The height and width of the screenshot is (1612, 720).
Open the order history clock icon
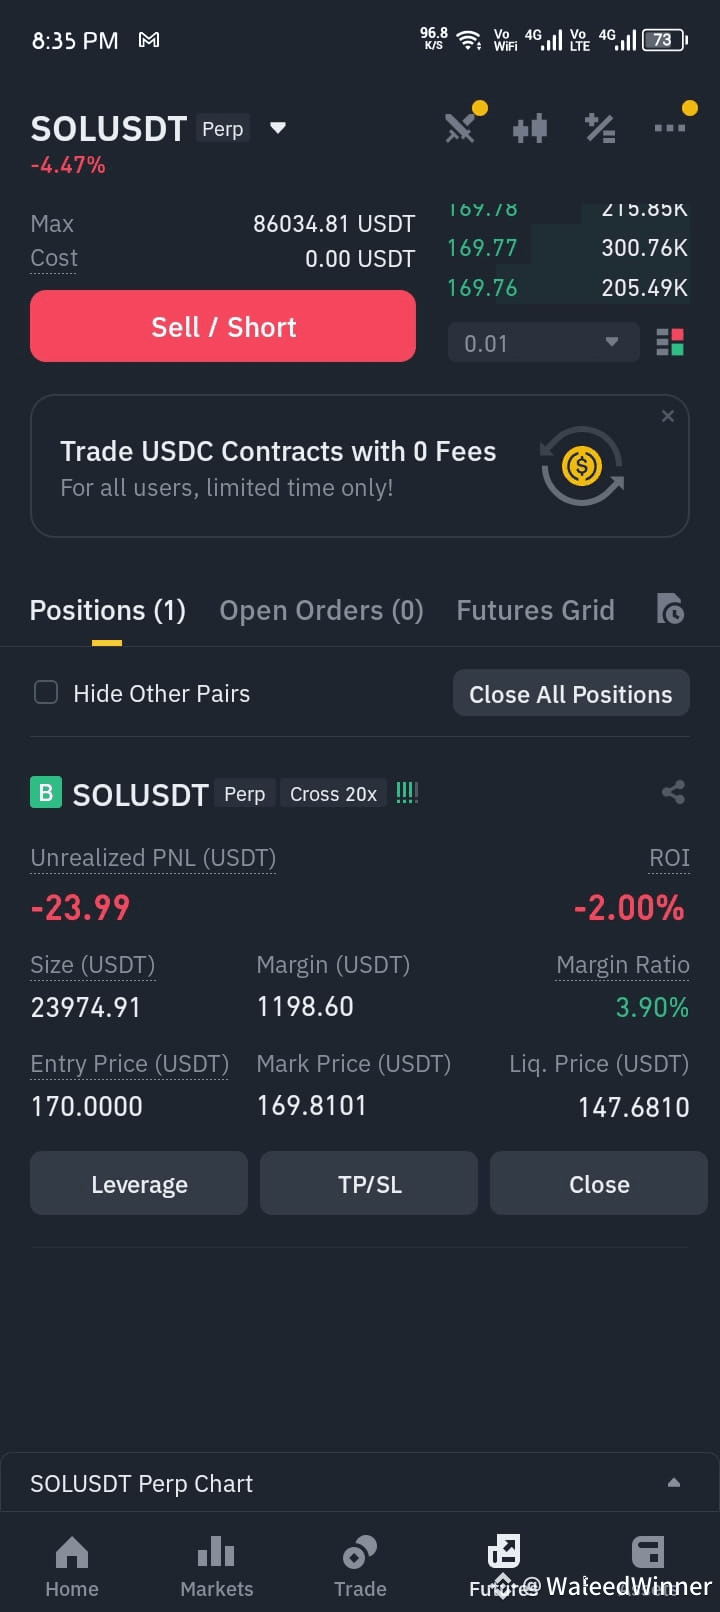pos(670,609)
